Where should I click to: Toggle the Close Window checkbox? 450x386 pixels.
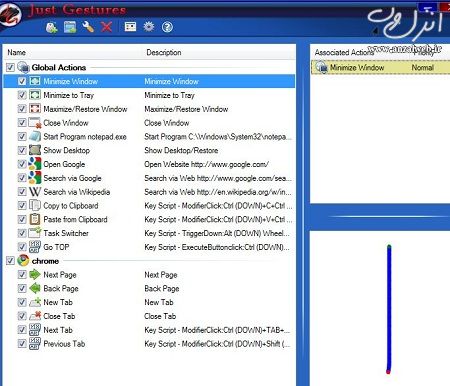pyautogui.click(x=22, y=123)
